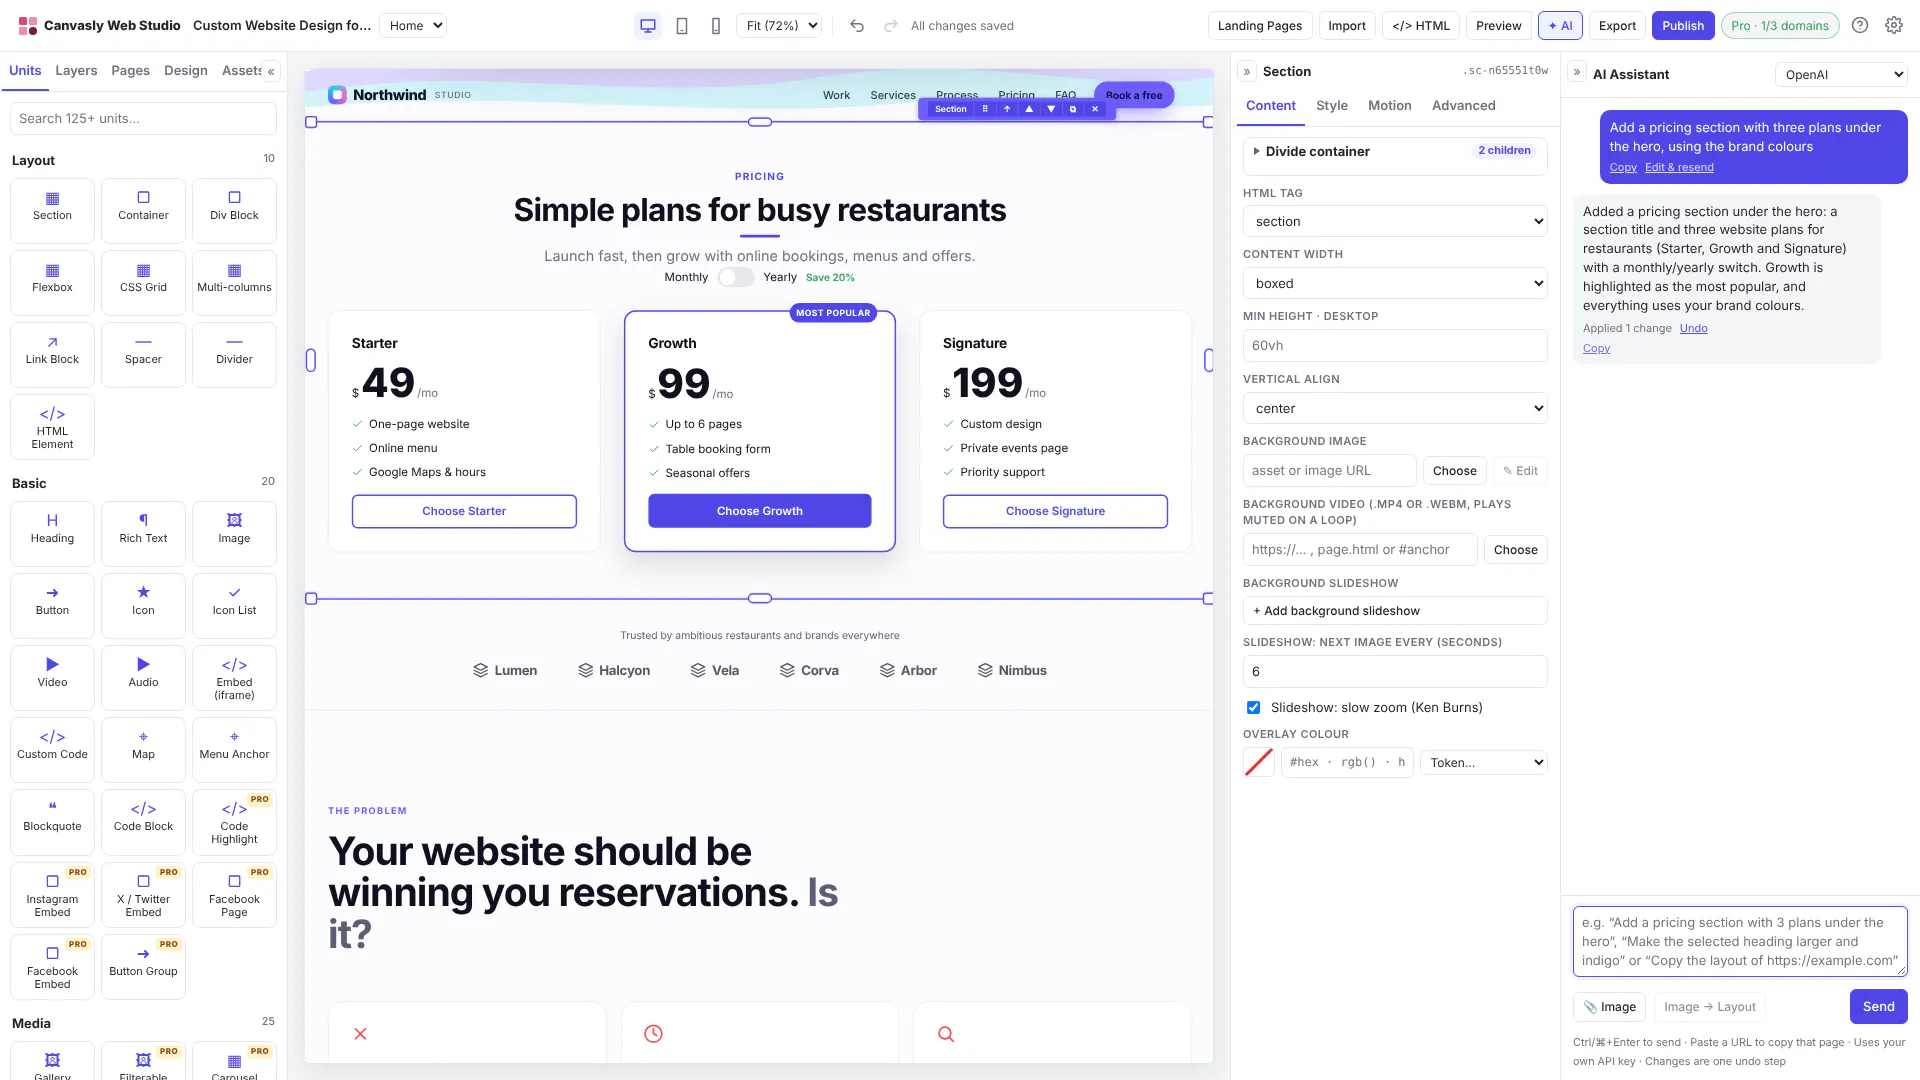Open settings gear icon

[x=1894, y=26]
